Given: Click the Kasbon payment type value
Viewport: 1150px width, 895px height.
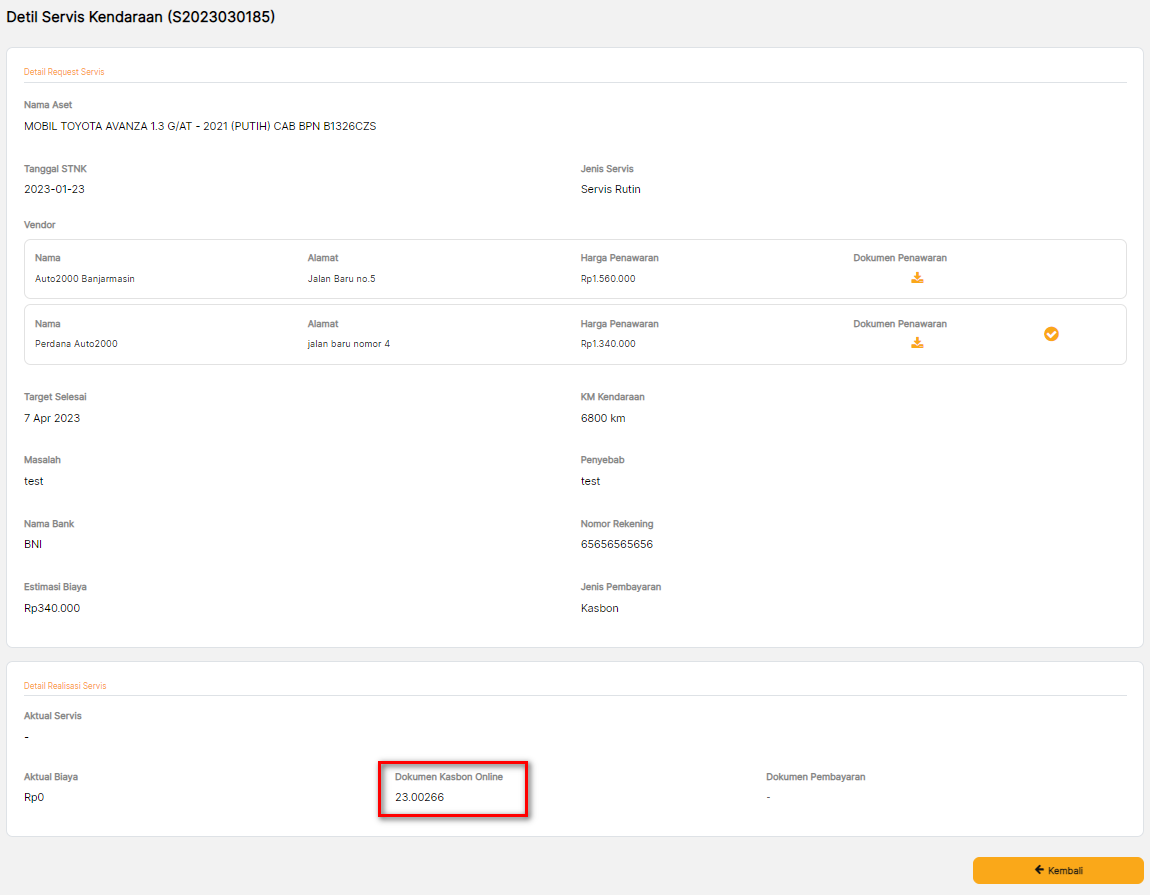Looking at the screenshot, I should (x=599, y=608).
